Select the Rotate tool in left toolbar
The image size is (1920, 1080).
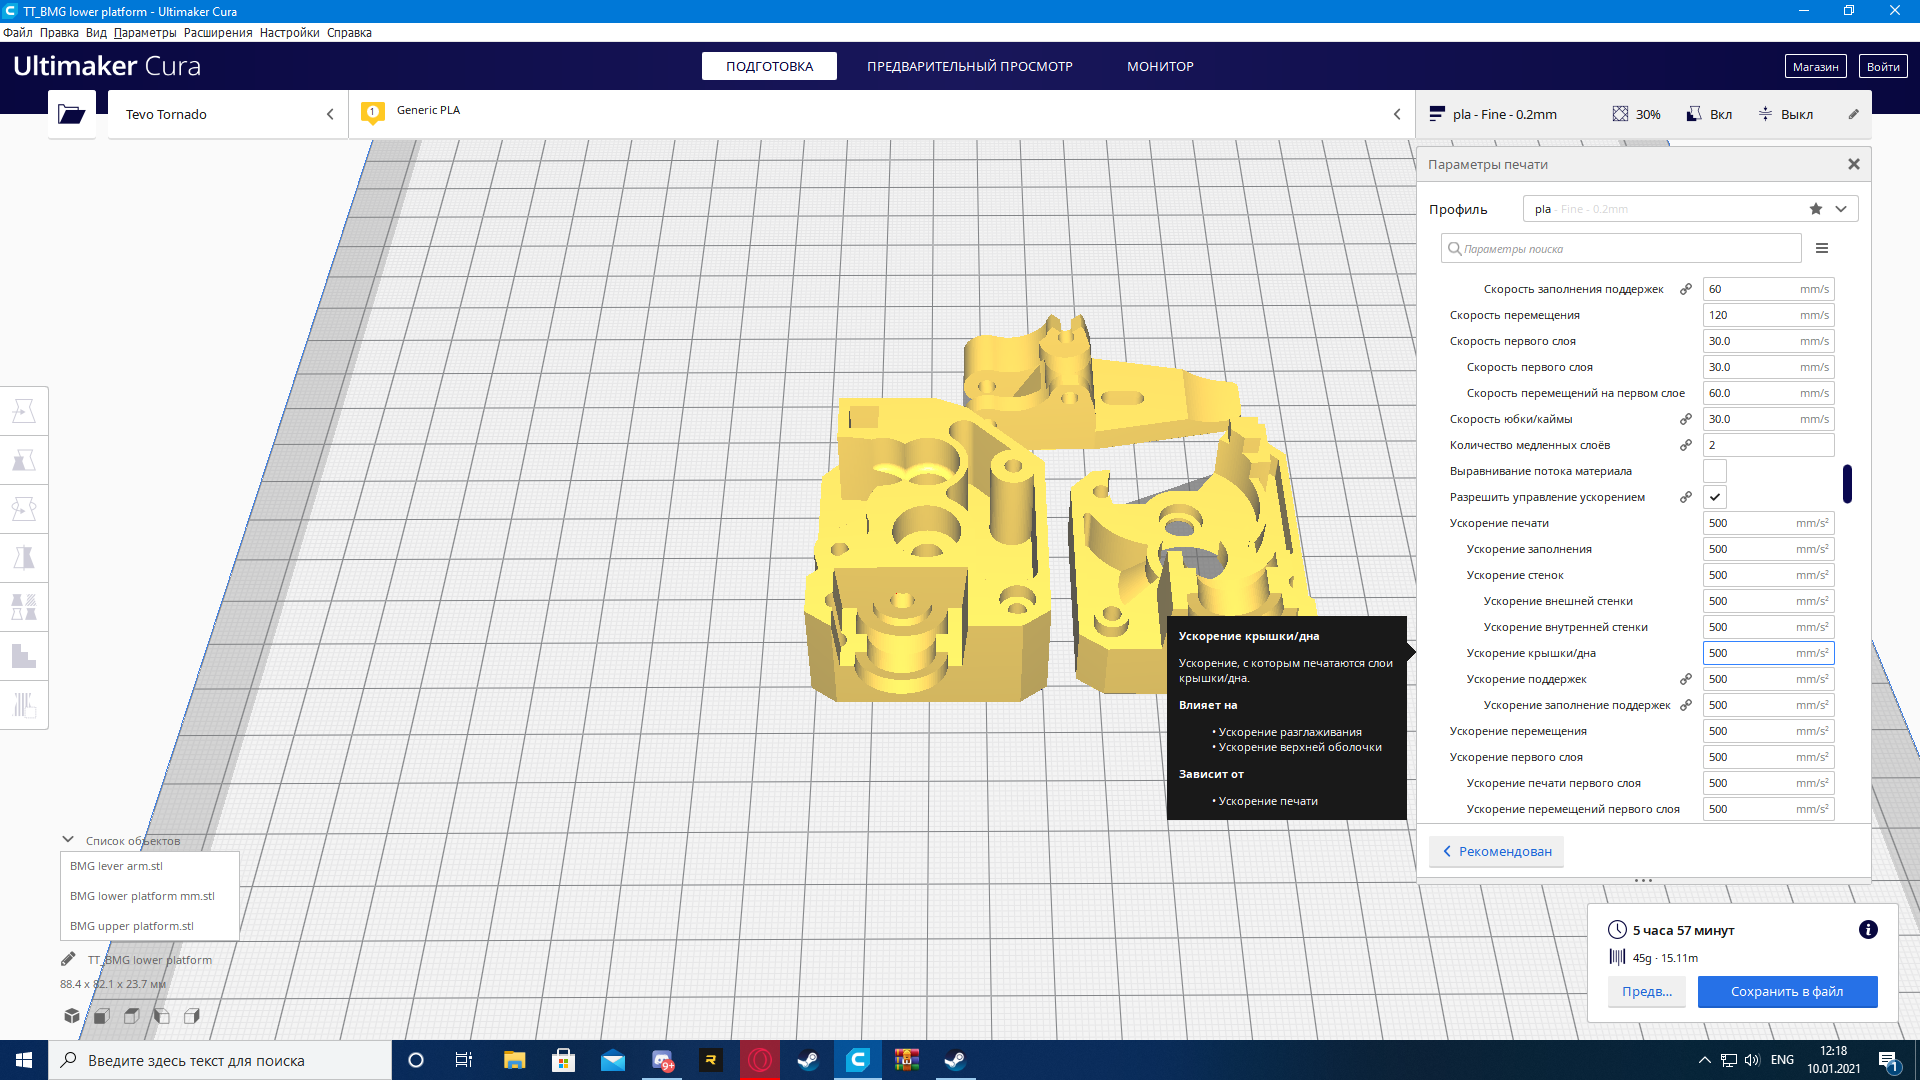click(24, 509)
